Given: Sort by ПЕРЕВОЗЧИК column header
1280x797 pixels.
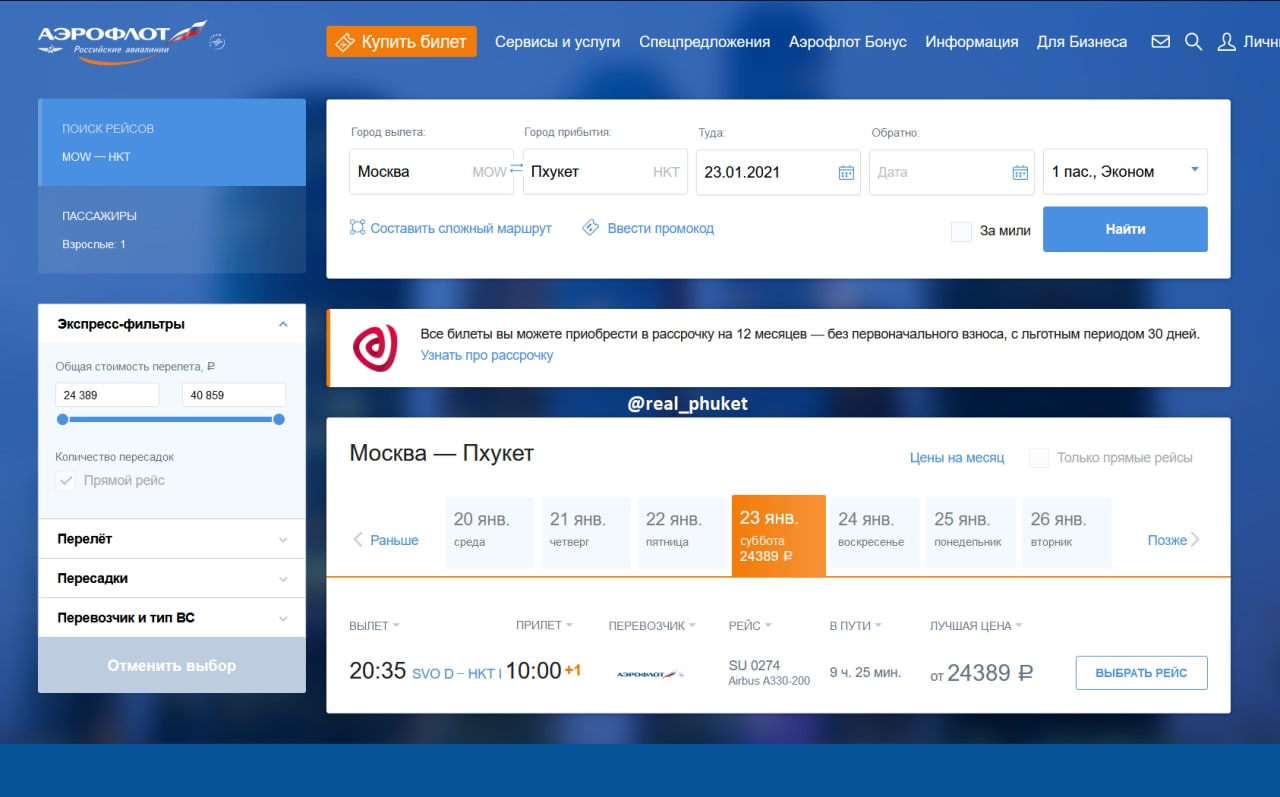Looking at the screenshot, I should click(x=652, y=626).
